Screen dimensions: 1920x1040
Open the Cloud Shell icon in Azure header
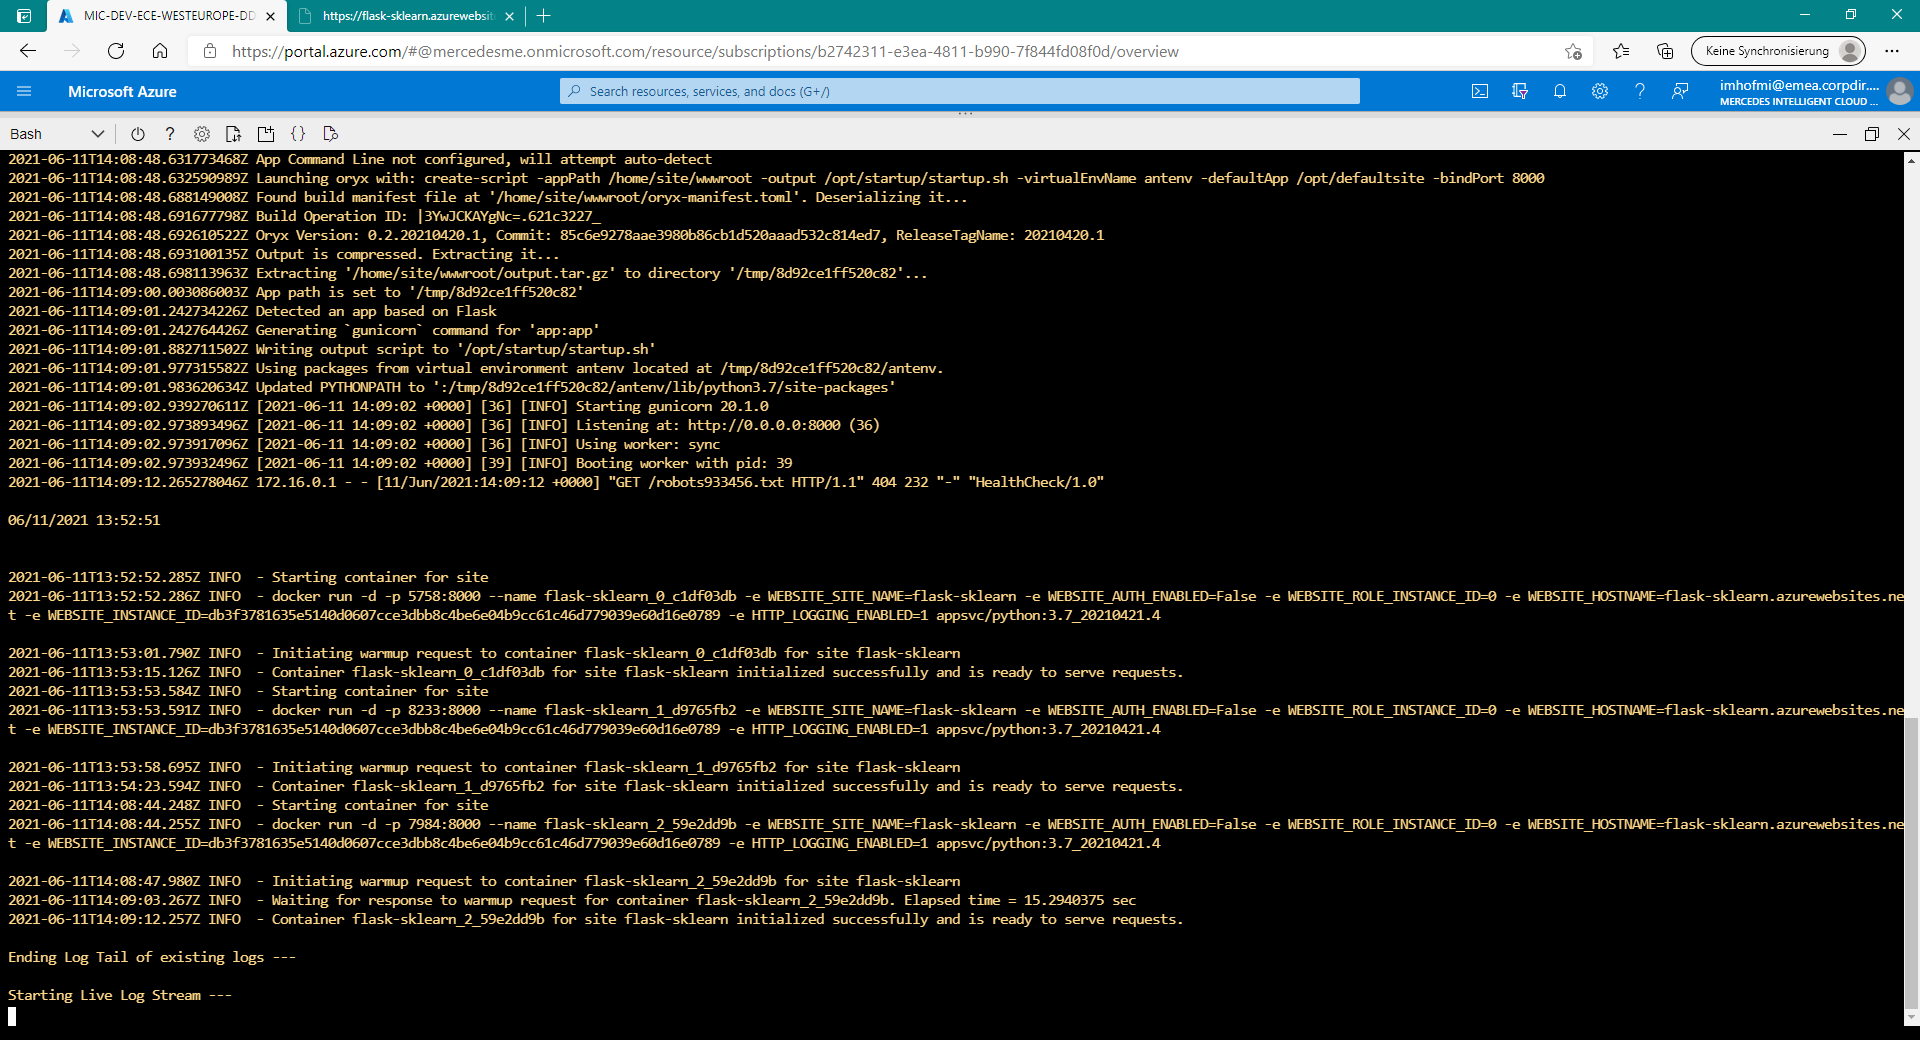(1480, 91)
